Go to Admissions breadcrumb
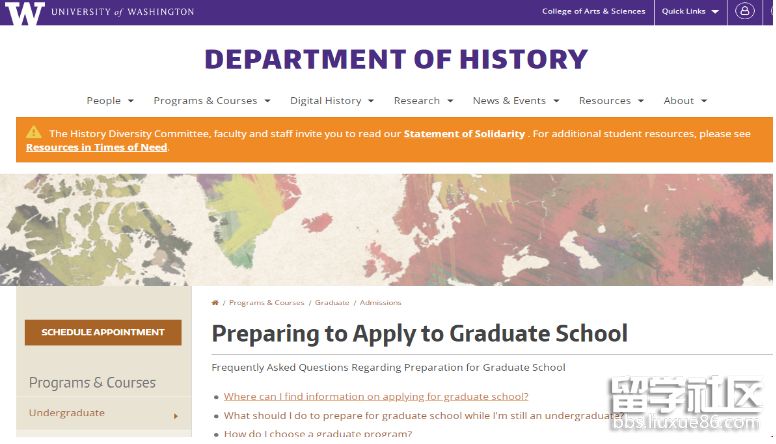 [x=381, y=302]
